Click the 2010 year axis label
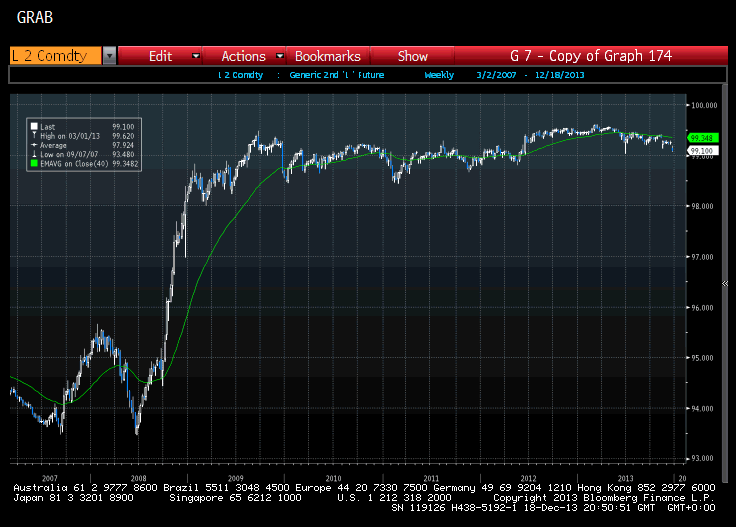Image resolution: width=736 pixels, height=527 pixels. point(333,478)
